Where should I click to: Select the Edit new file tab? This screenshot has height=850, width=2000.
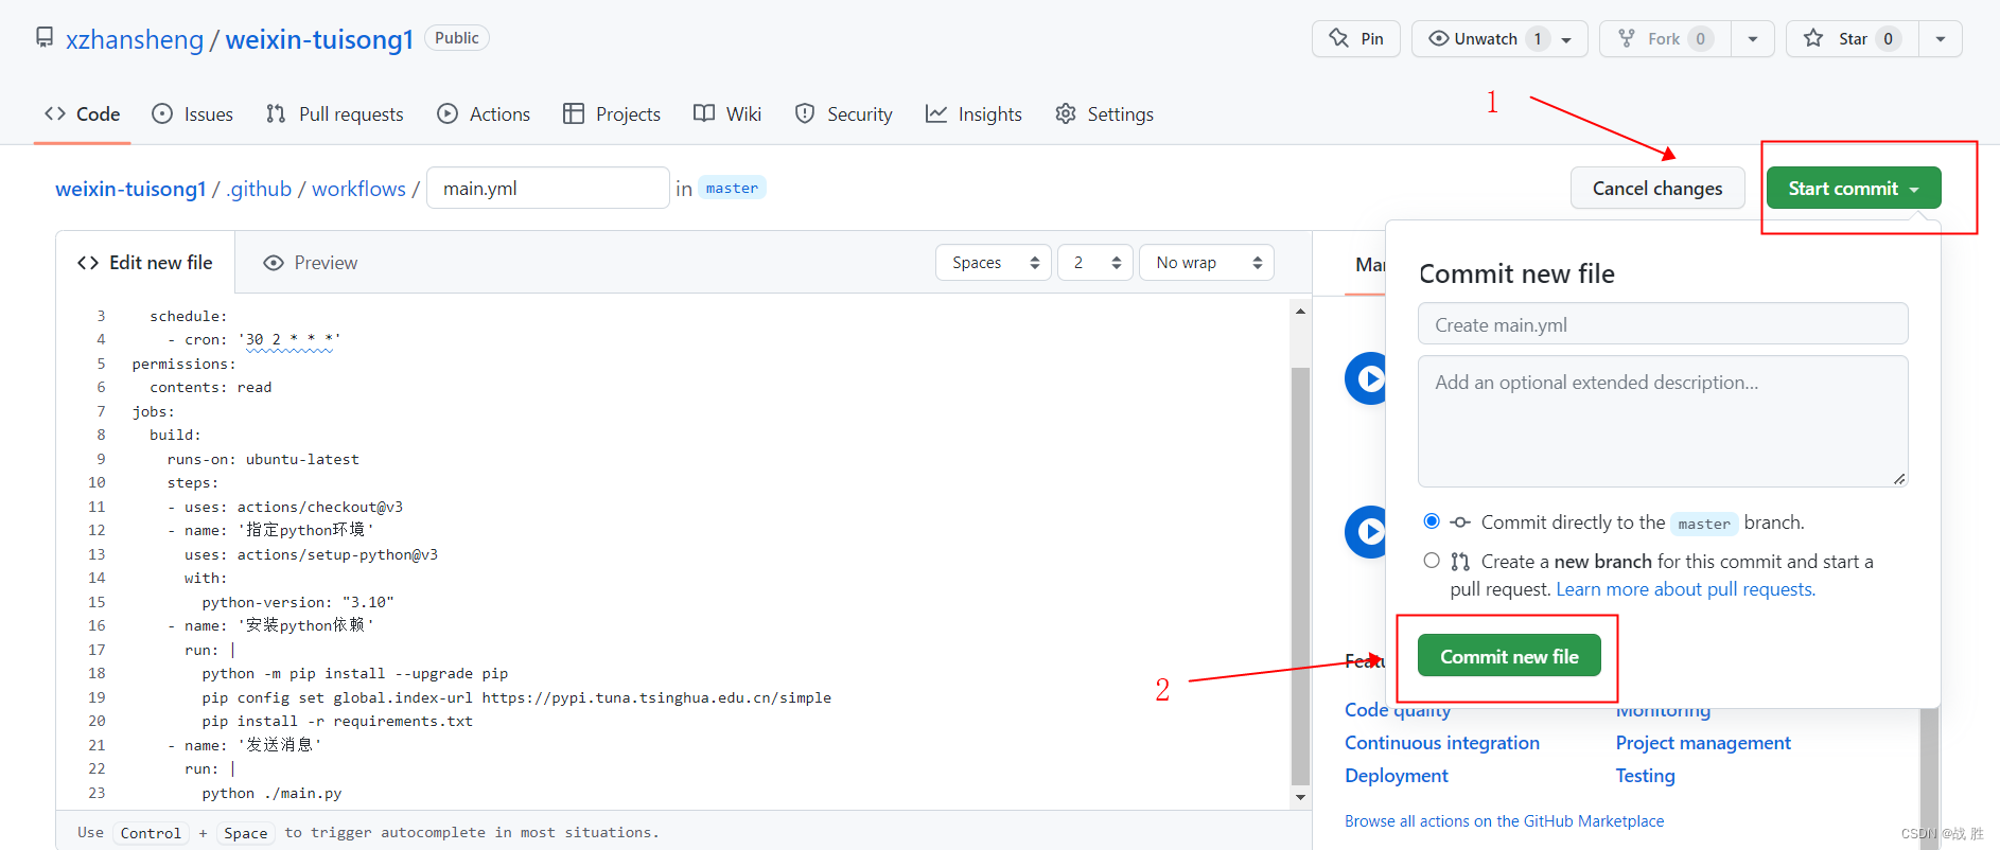pyautogui.click(x=146, y=262)
